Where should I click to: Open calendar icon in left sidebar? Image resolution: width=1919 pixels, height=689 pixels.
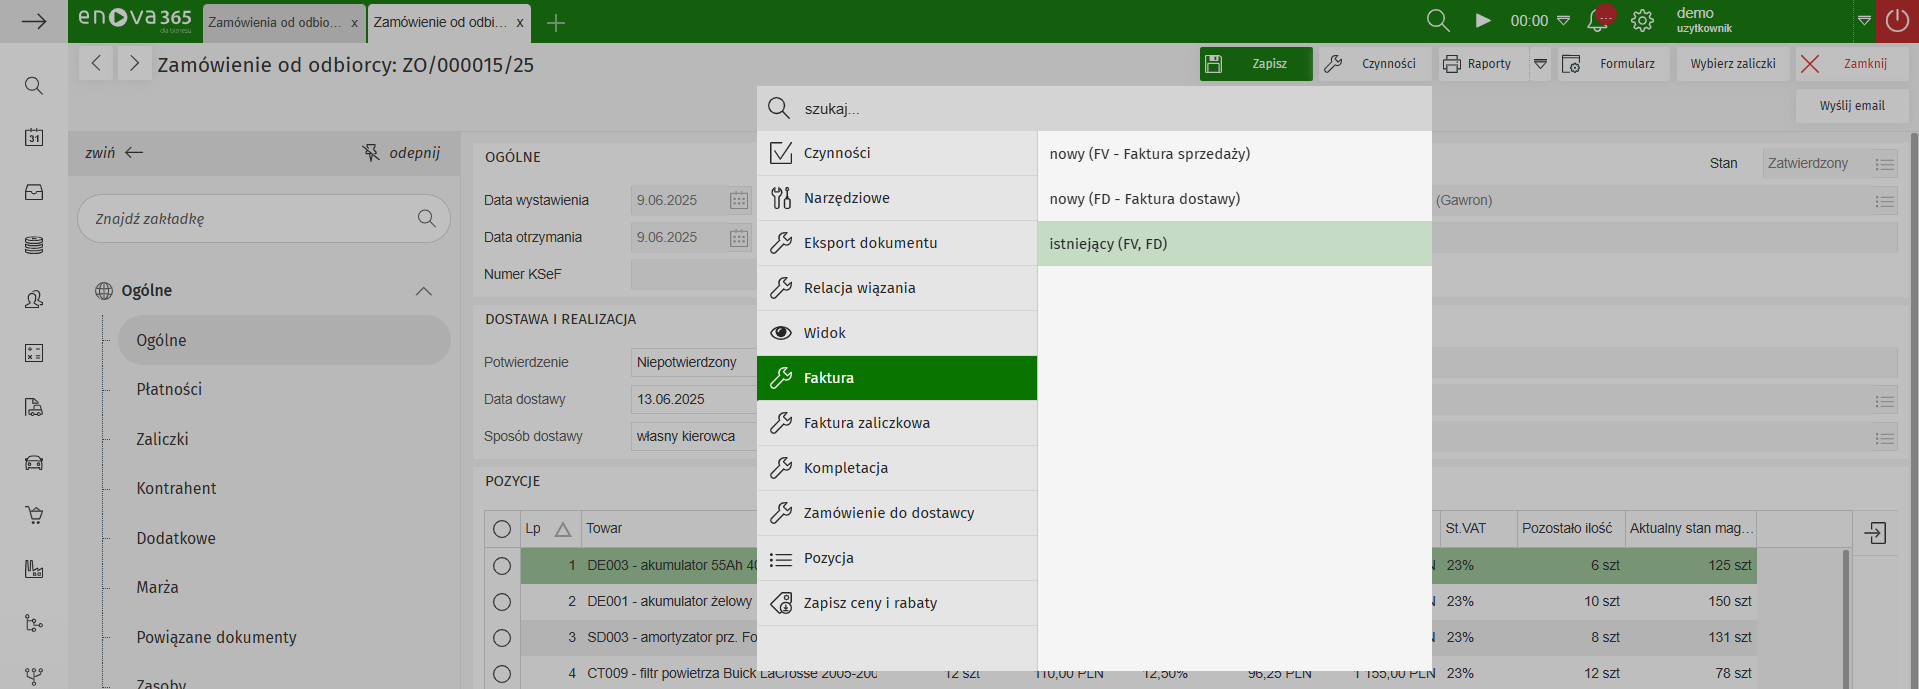[34, 138]
